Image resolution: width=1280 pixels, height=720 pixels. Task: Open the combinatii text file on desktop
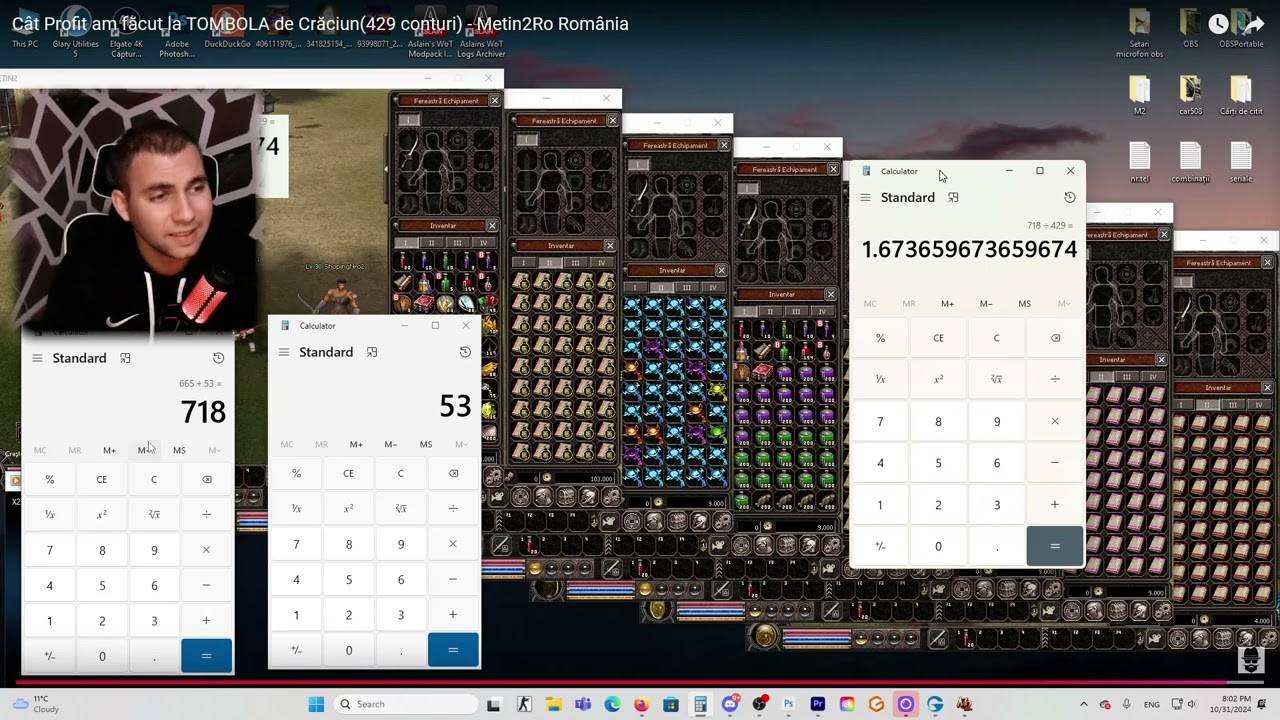(x=1190, y=162)
